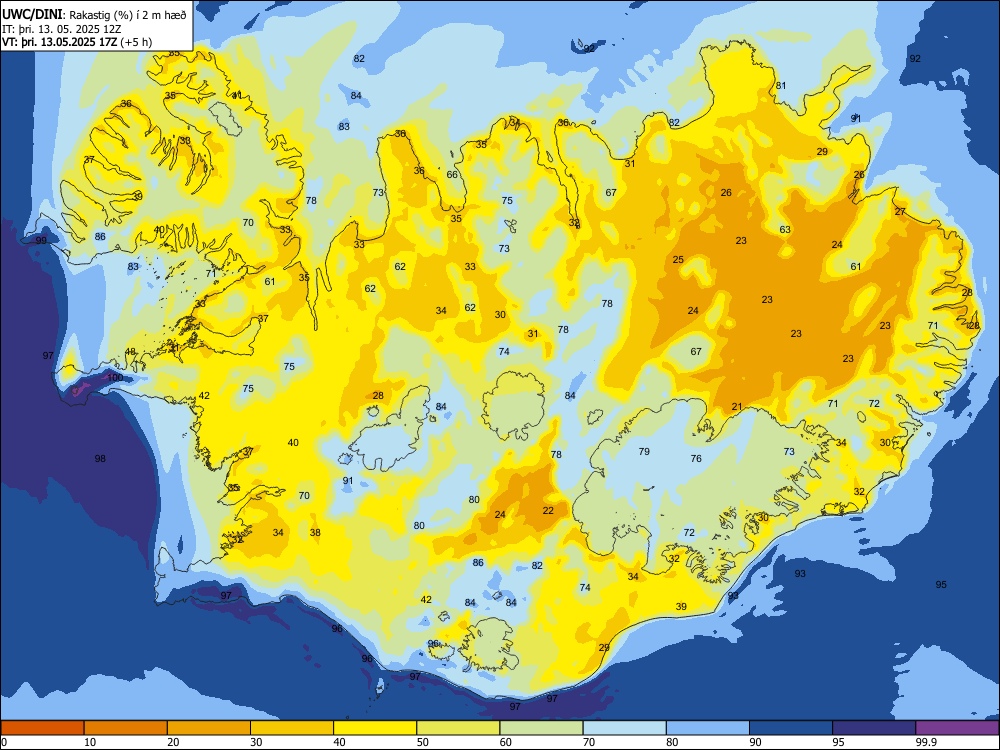This screenshot has height=750, width=1000.
Task: Click the '90' label on the legend
Action: pyautogui.click(x=755, y=742)
